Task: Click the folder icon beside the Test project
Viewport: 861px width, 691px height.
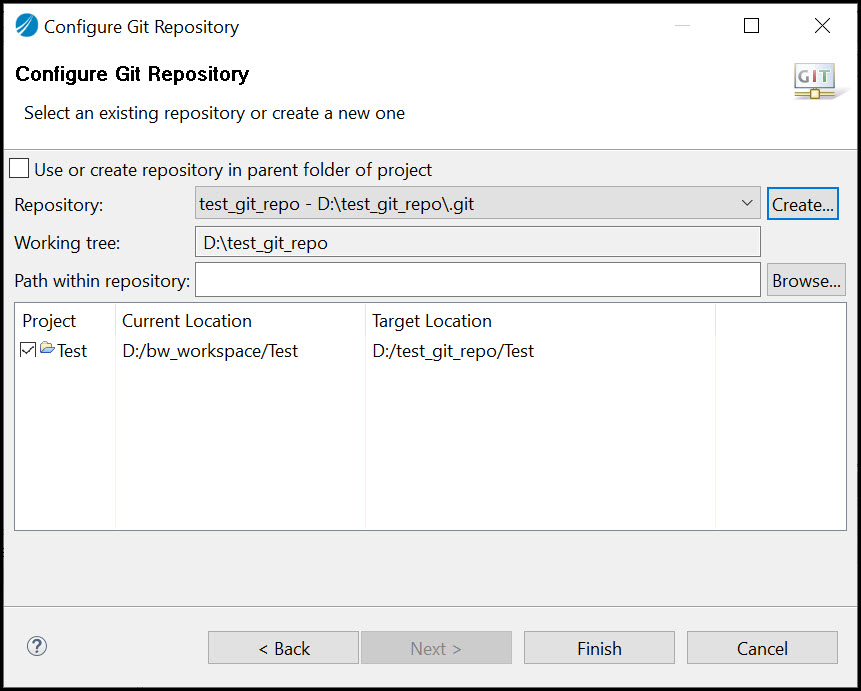Action: [x=46, y=350]
